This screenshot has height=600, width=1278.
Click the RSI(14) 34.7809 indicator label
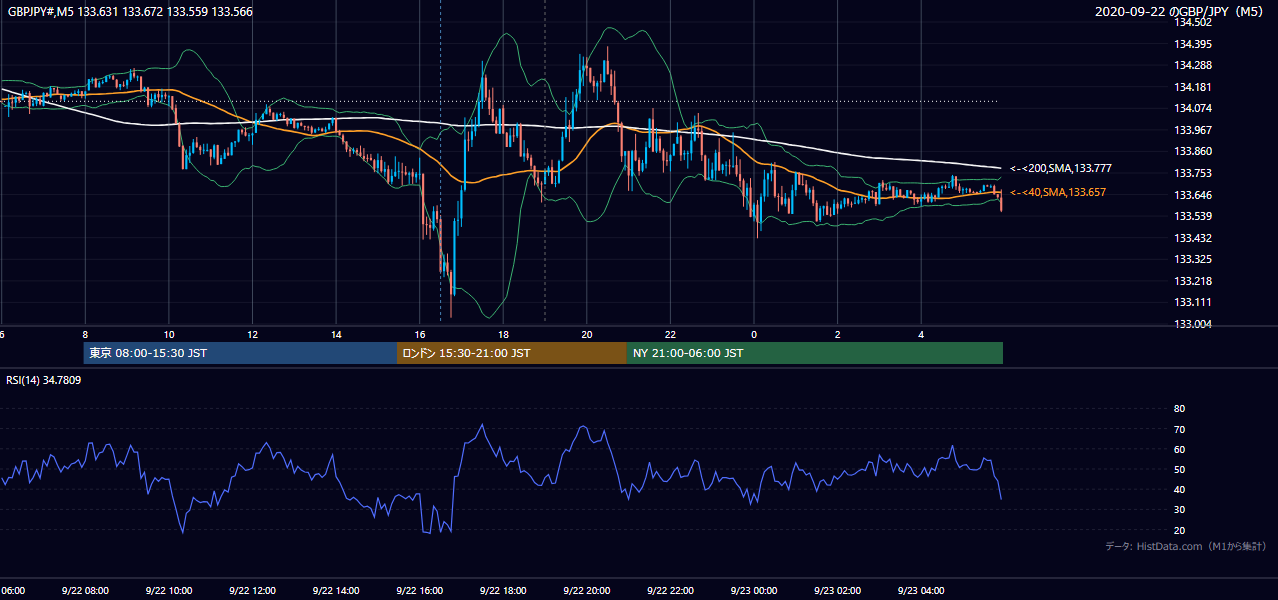[x=44, y=380]
